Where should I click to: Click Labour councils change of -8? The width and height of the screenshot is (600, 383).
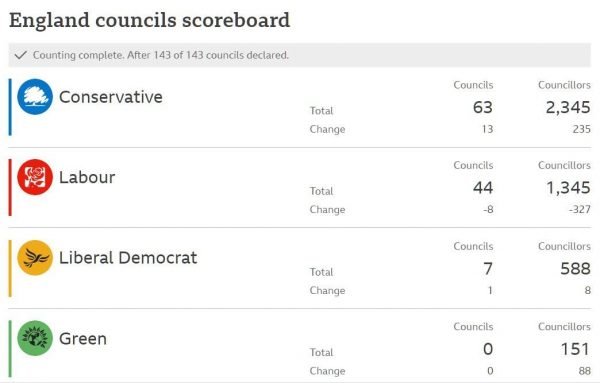[488, 209]
